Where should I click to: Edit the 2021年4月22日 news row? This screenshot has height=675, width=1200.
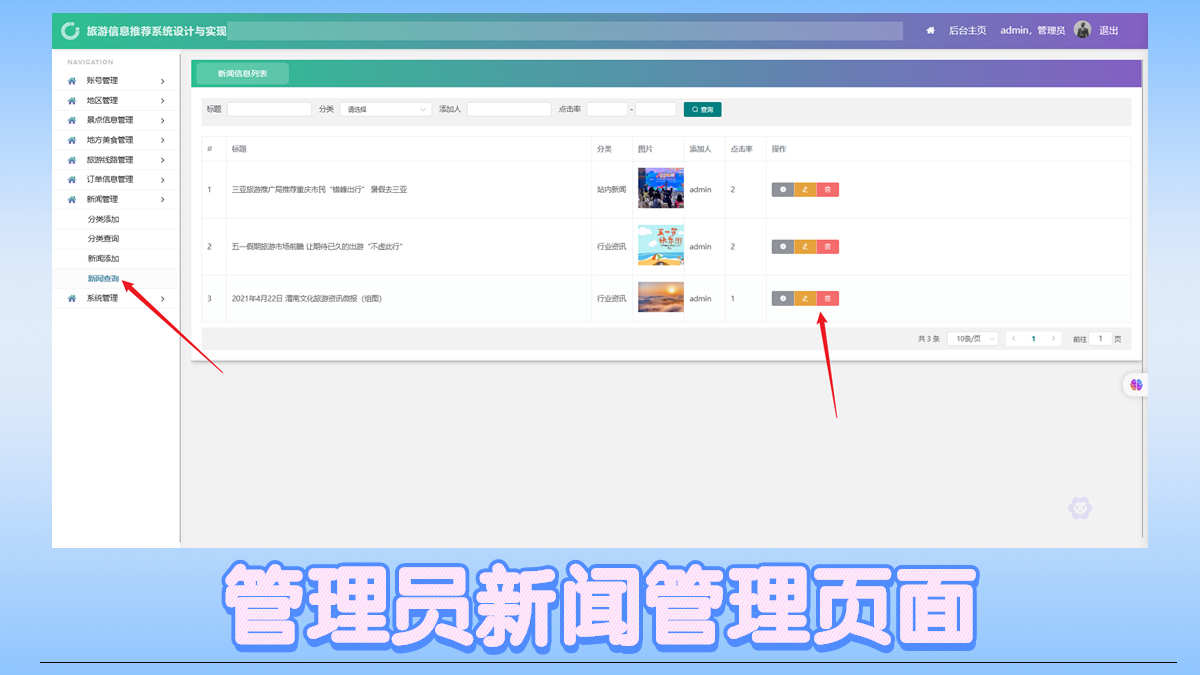tap(805, 298)
